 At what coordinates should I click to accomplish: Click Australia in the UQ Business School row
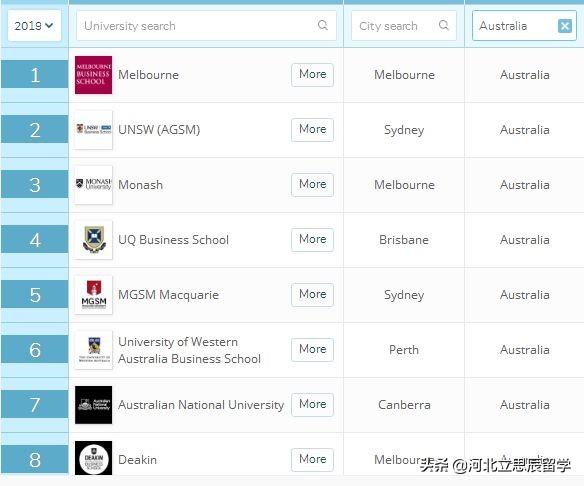pos(524,240)
